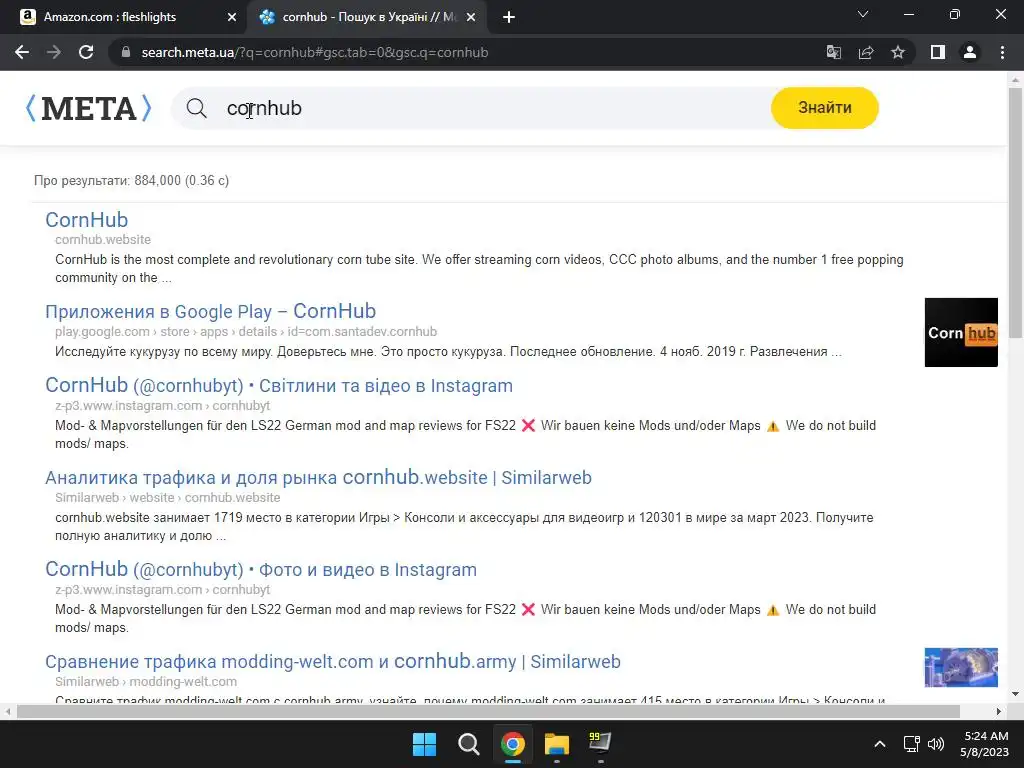Click the share page icon in address bar

pyautogui.click(x=866, y=52)
